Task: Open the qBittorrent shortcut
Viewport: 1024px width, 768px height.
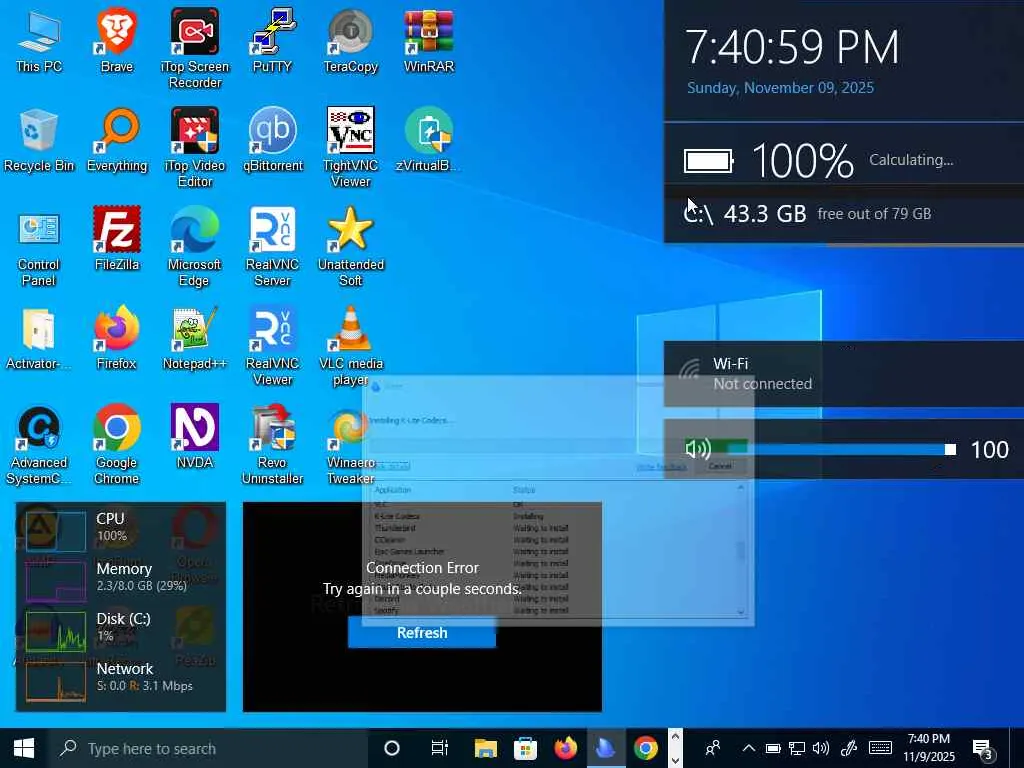Action: 272,140
